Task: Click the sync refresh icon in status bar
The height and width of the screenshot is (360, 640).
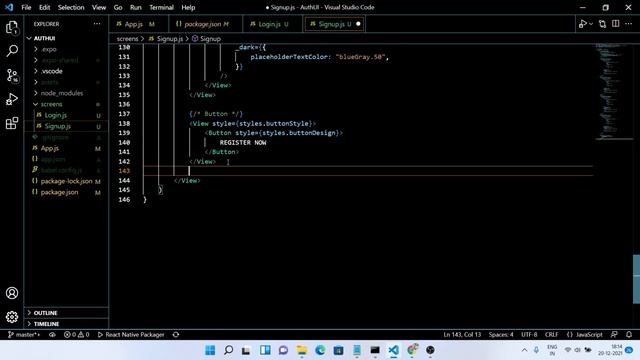Action: (176, 335)
